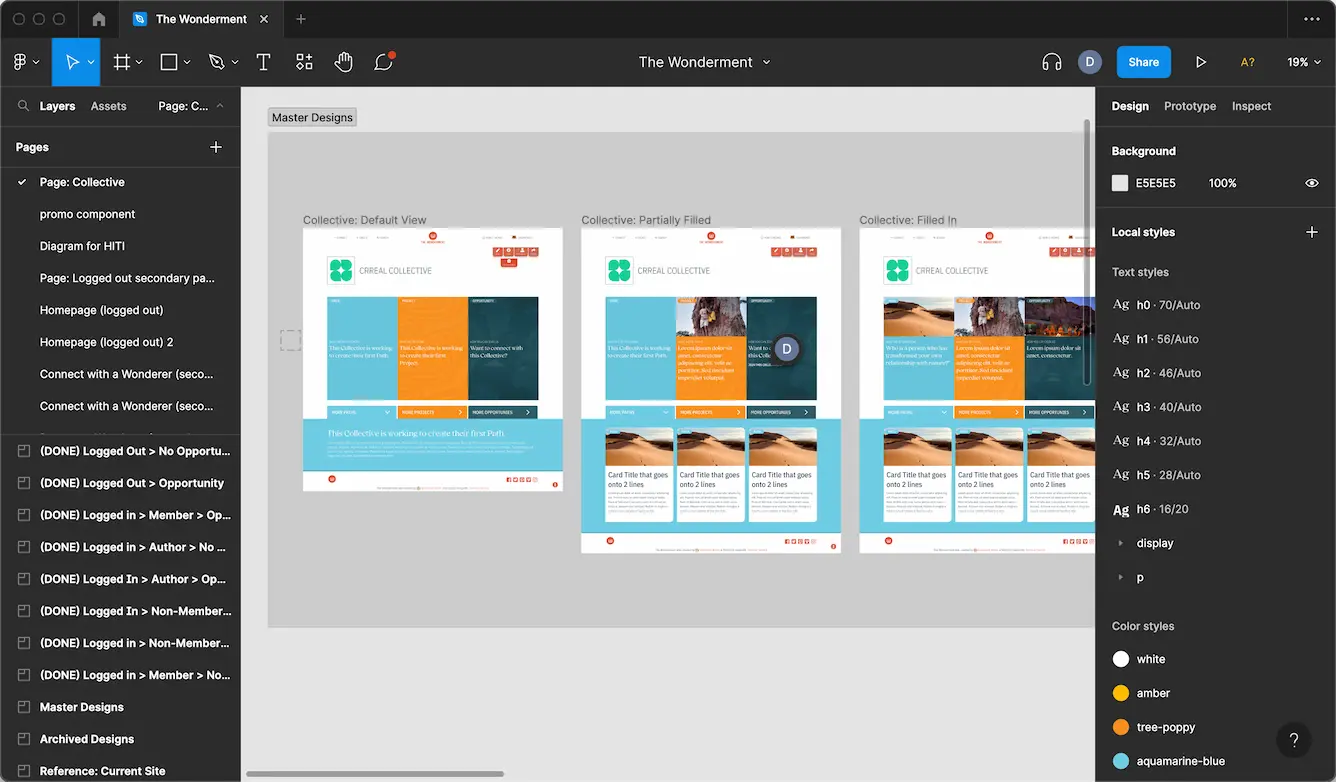
Task: Select the white color style swatch
Action: point(1121,659)
